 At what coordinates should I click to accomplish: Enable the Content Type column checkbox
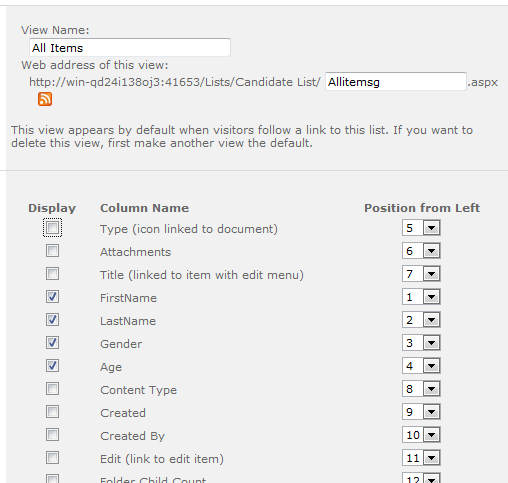(x=52, y=389)
